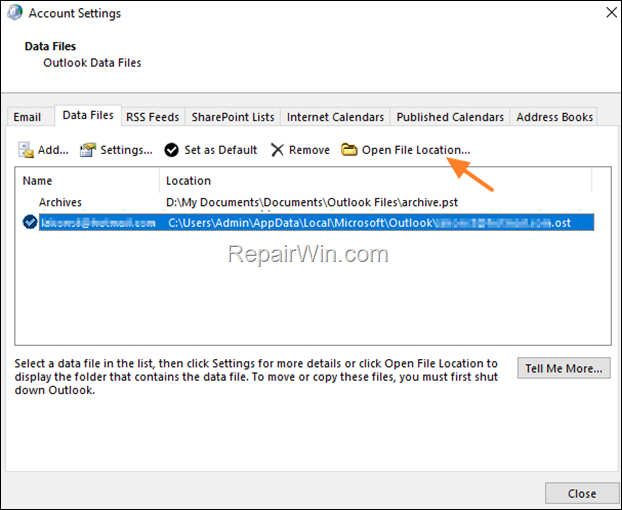The height and width of the screenshot is (510, 622).
Task: Click the Settings... label
Action: (127, 150)
